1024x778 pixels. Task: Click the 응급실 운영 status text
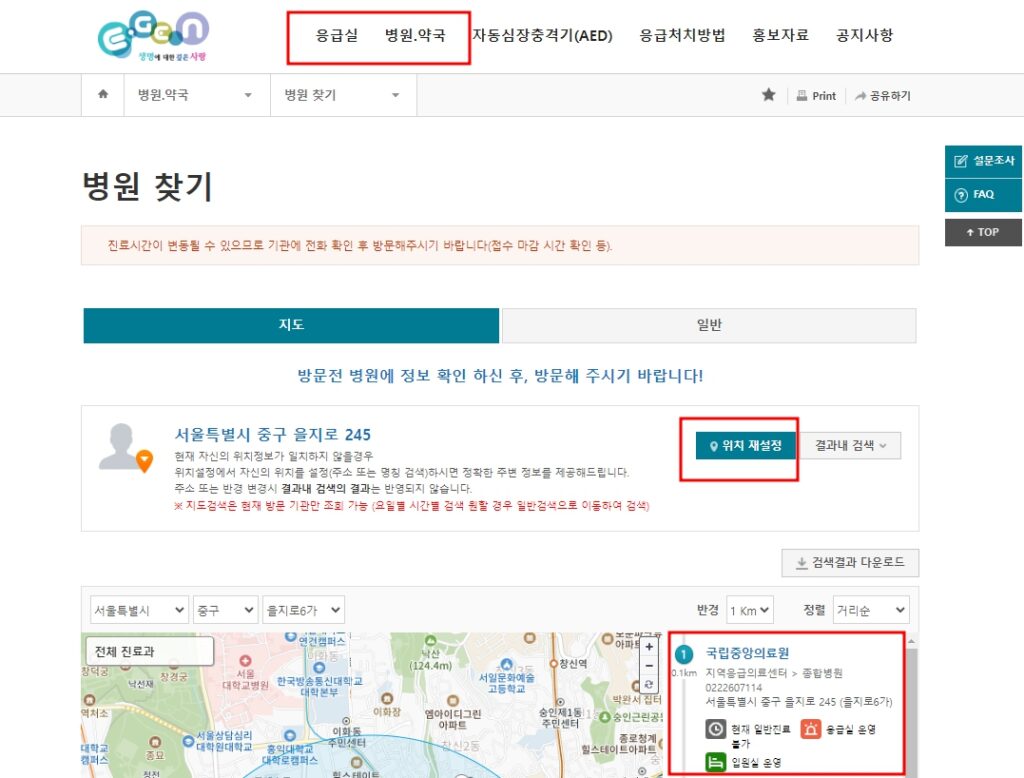851,729
